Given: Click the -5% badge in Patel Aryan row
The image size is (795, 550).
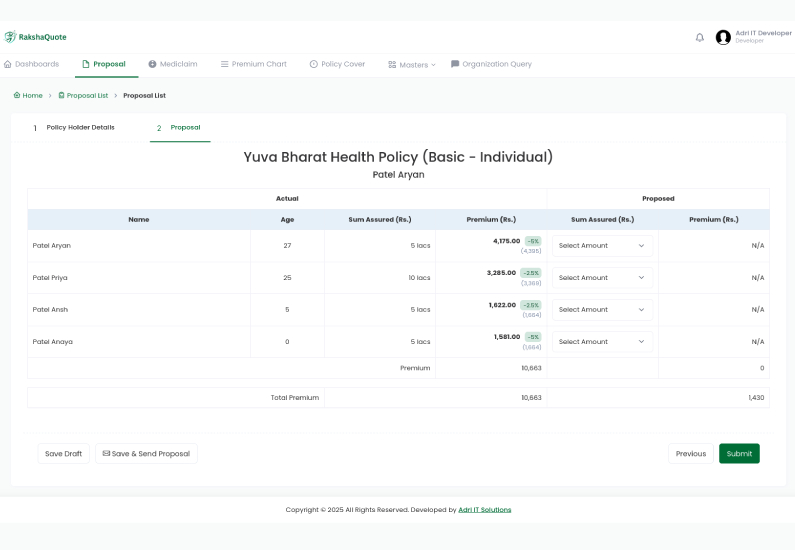Looking at the screenshot, I should 533,241.
